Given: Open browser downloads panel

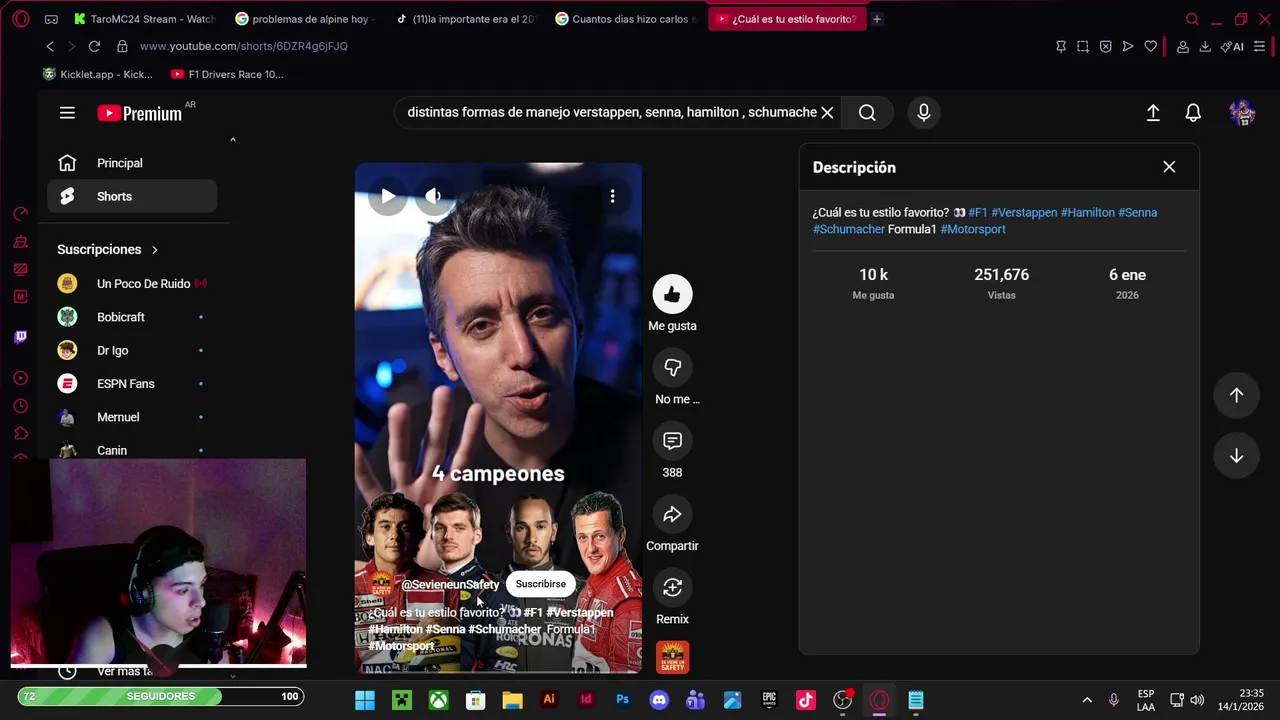Looking at the screenshot, I should coord(1205,46).
